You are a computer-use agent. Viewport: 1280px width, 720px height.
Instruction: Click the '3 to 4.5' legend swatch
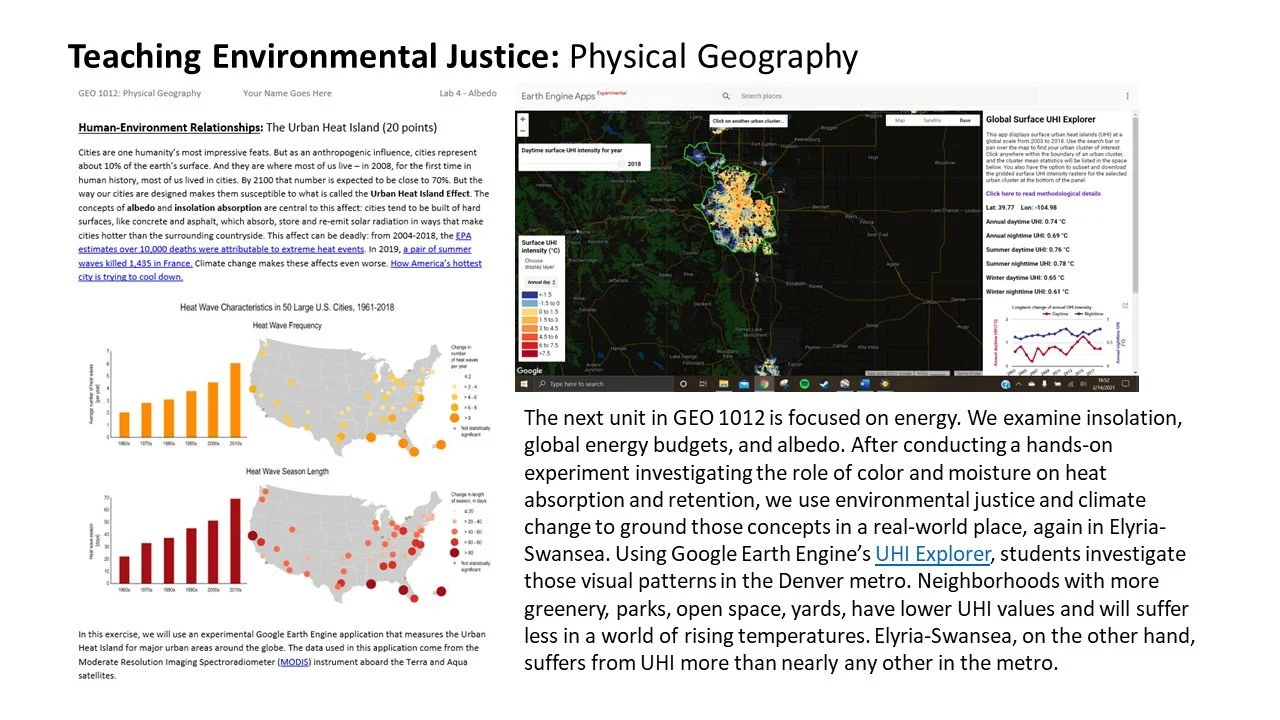click(530, 328)
